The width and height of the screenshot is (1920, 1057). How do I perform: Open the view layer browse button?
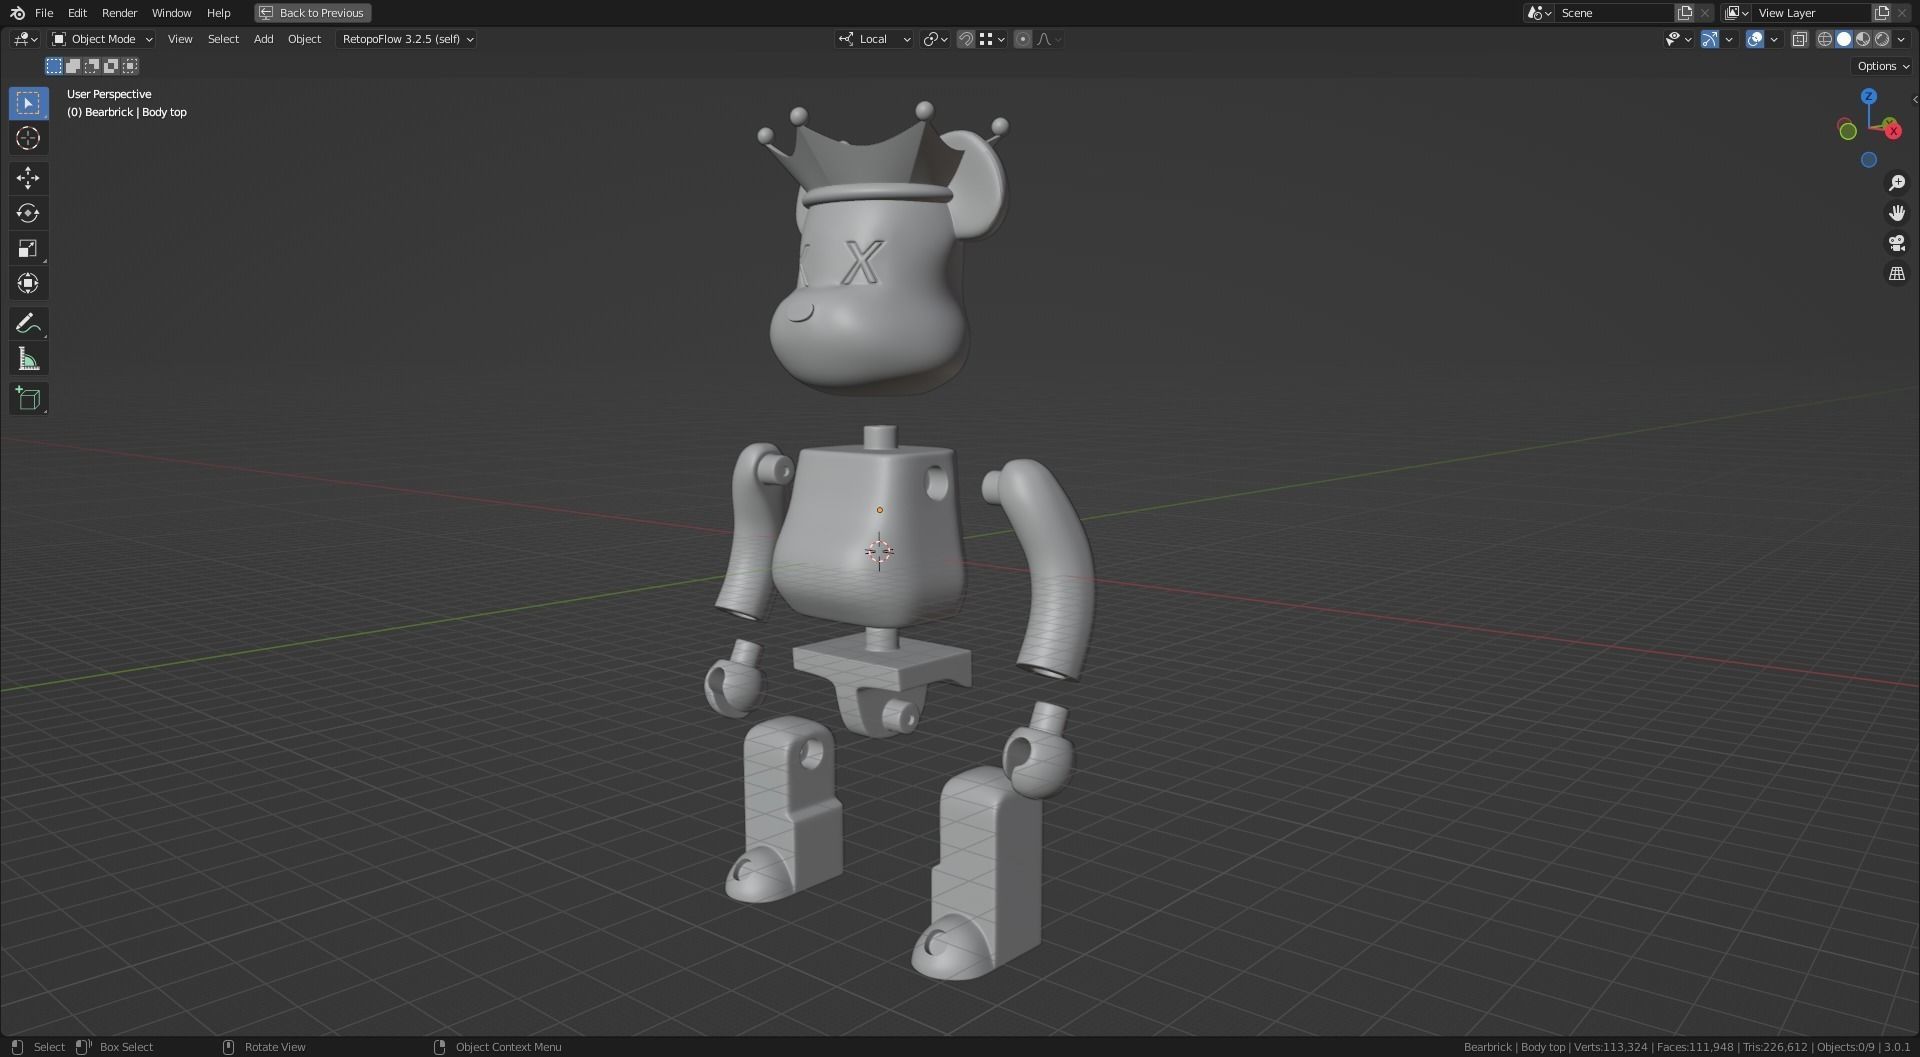[1736, 13]
